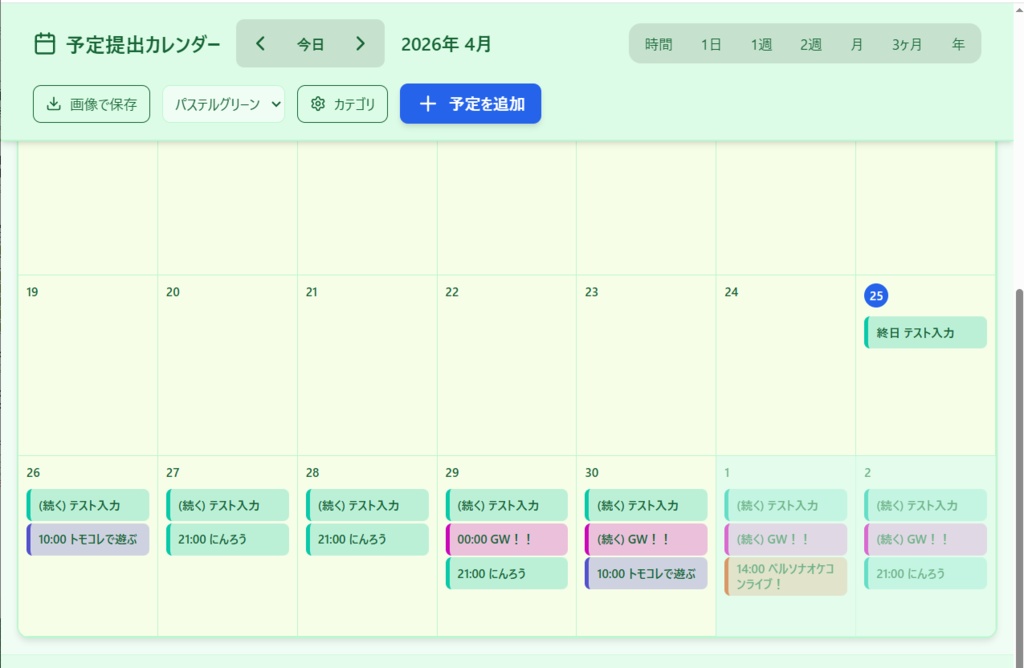Select date number 23

pyautogui.click(x=592, y=292)
